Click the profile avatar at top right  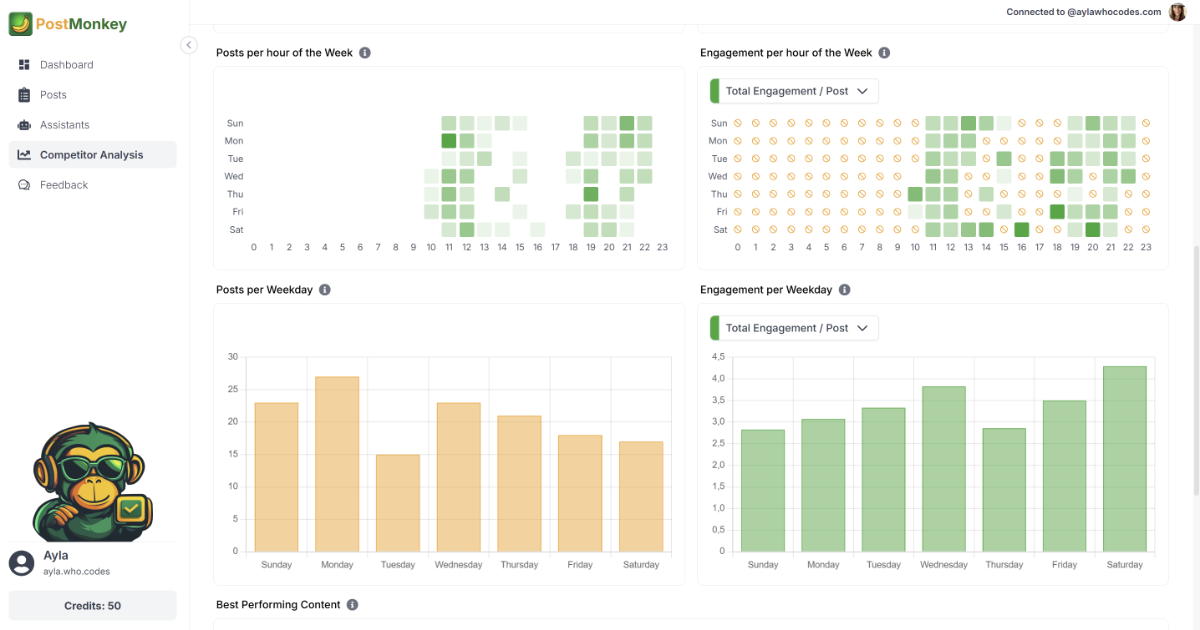[x=1178, y=12]
